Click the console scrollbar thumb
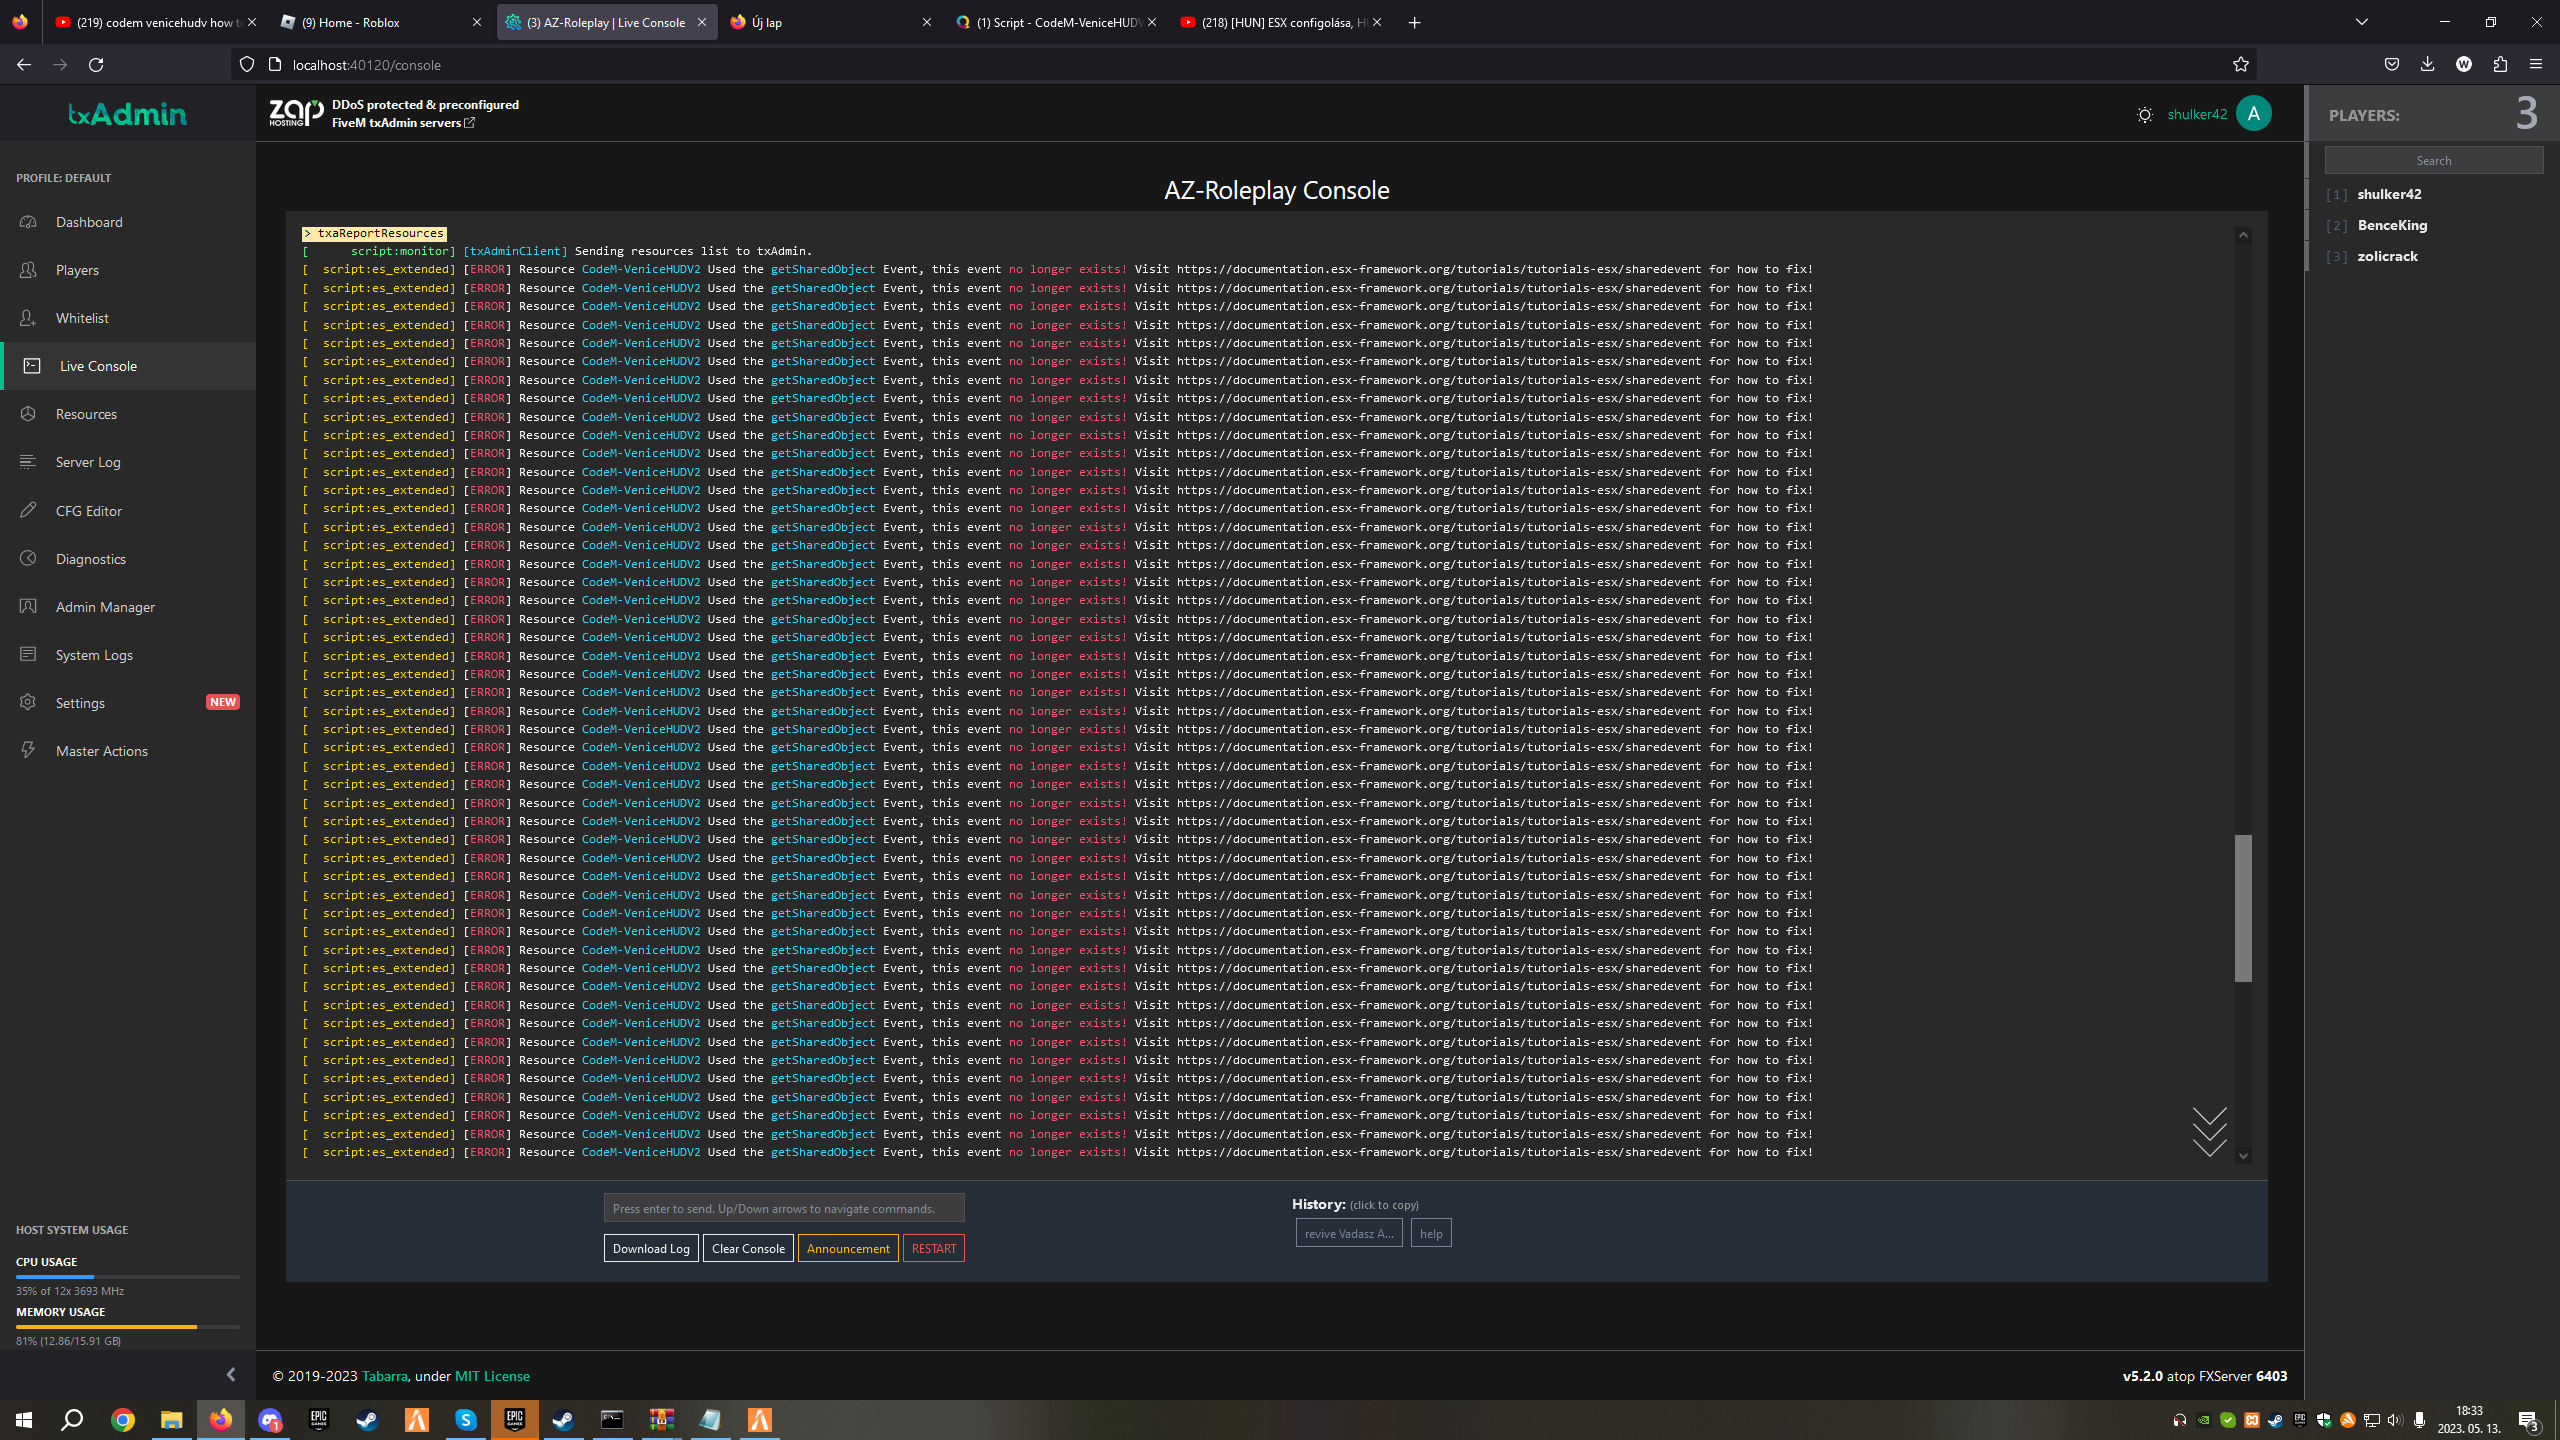This screenshot has width=2560, height=1440. click(2243, 908)
